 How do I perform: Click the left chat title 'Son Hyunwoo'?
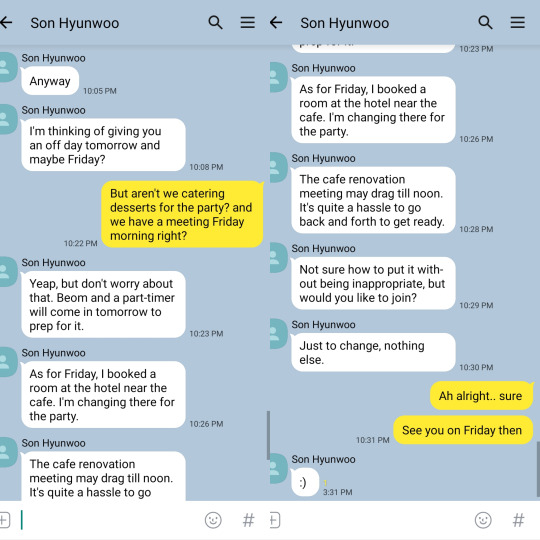click(75, 23)
